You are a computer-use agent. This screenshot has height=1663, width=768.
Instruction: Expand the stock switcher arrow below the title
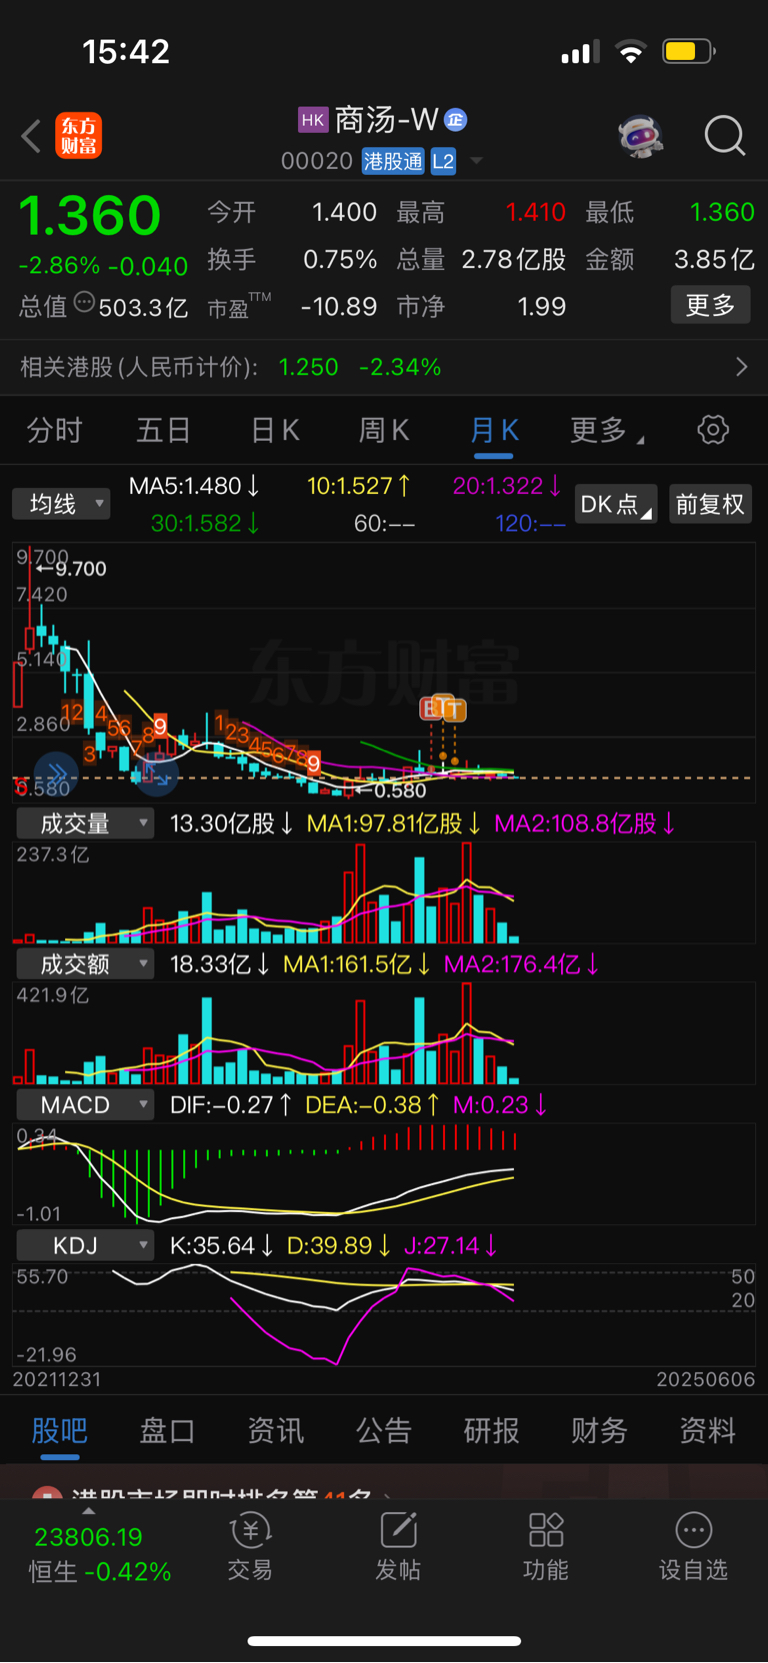coord(476,161)
